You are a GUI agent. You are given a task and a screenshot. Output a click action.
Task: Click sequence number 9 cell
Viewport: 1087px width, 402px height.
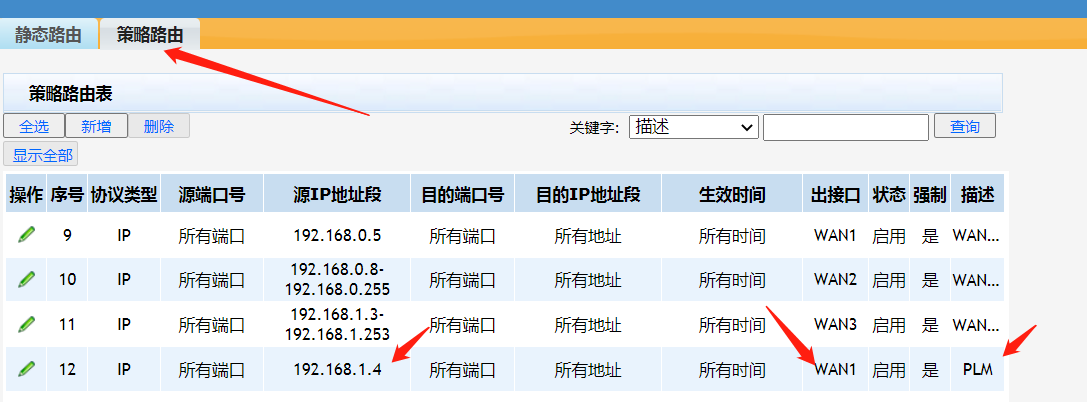pyautogui.click(x=67, y=236)
